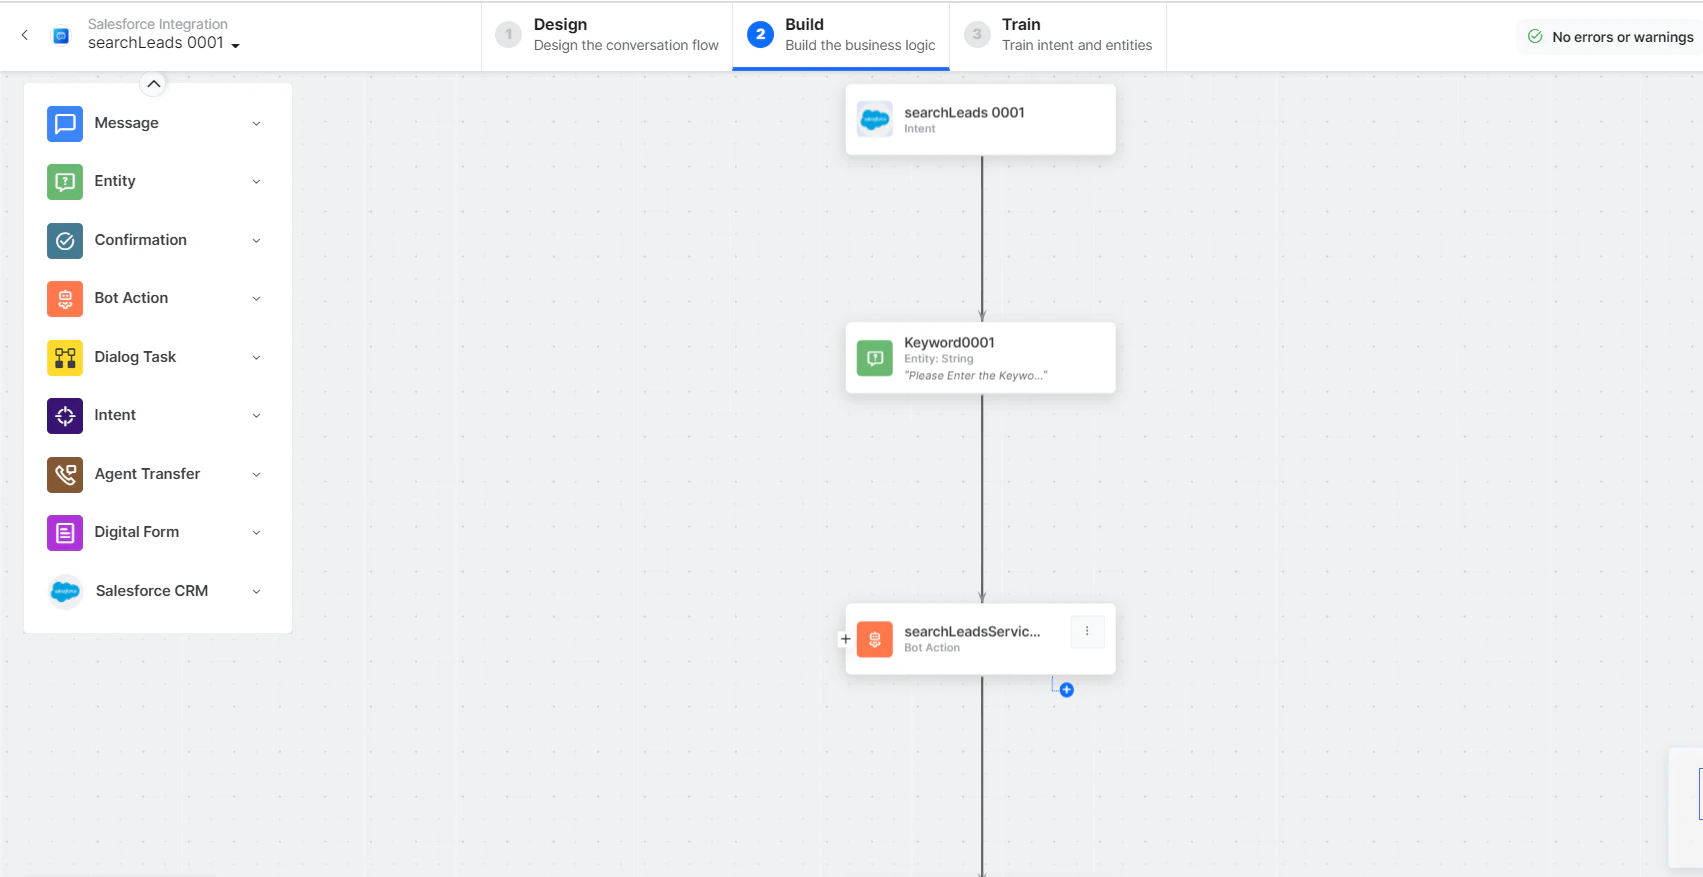Click the green entity icon on Keyword0001 node
Screen dimensions: 1703x877
pyautogui.click(x=875, y=358)
